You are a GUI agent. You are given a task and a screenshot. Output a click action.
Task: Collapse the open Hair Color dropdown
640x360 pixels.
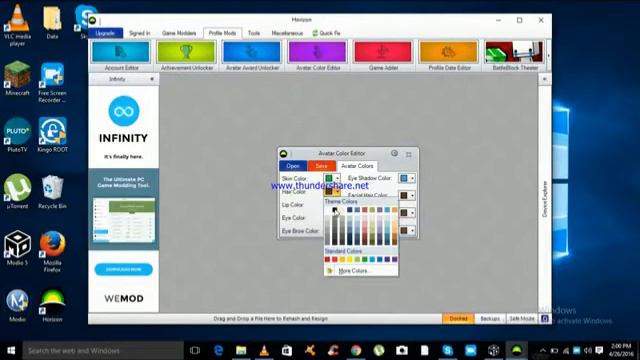click(337, 191)
